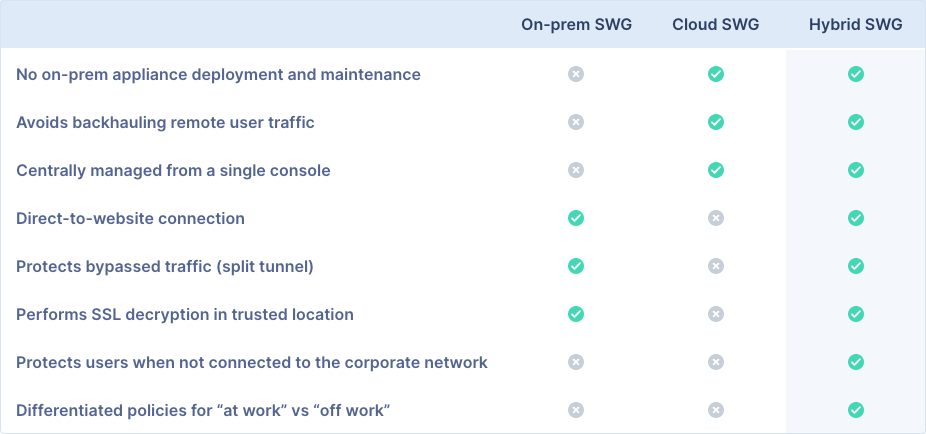Click 'Avoids backhauling remote user traffic' text
This screenshot has width=926, height=434.
[165, 122]
